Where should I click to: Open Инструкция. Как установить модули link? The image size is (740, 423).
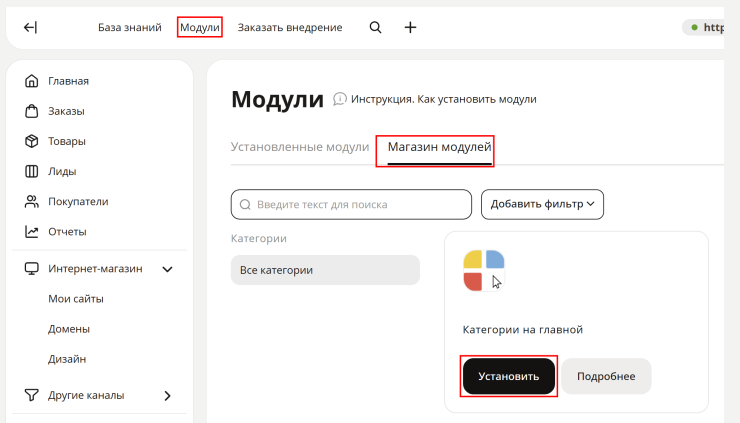pyautogui.click(x=444, y=99)
